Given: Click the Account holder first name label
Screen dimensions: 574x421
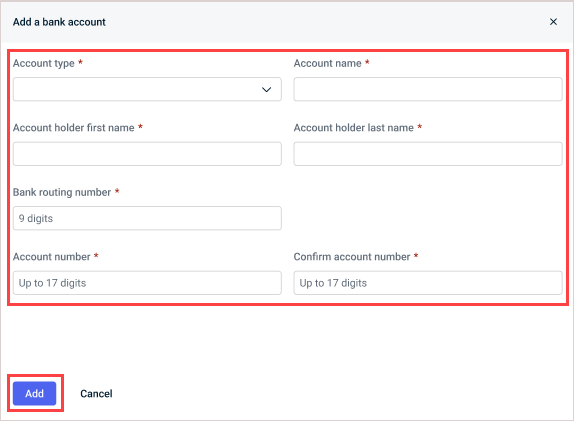Looking at the screenshot, I should [74, 128].
